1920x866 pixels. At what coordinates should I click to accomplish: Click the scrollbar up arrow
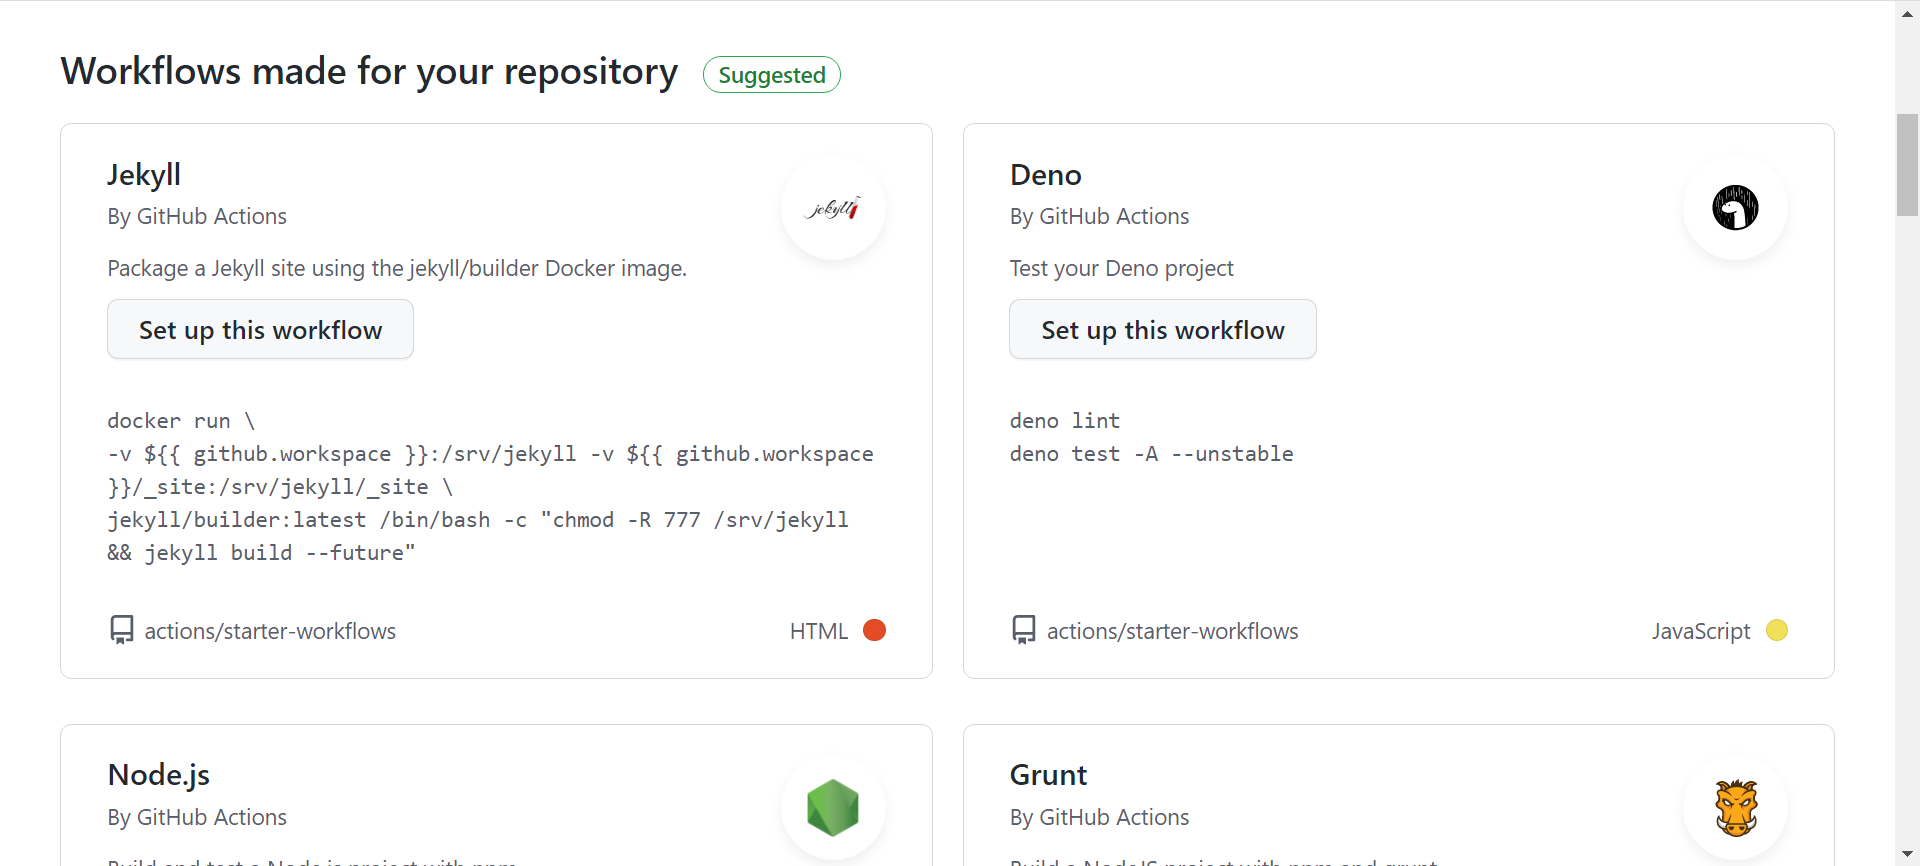pyautogui.click(x=1907, y=13)
